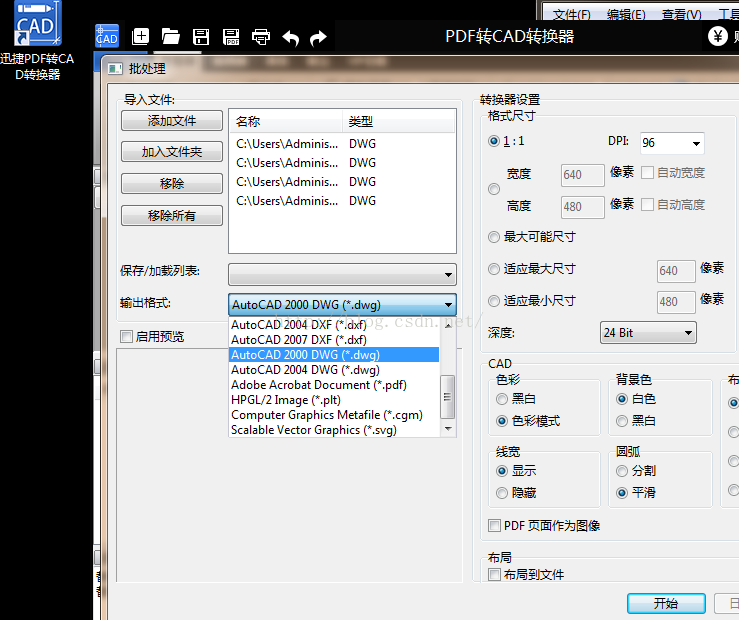Select 显示 under 线宽

tap(502, 471)
